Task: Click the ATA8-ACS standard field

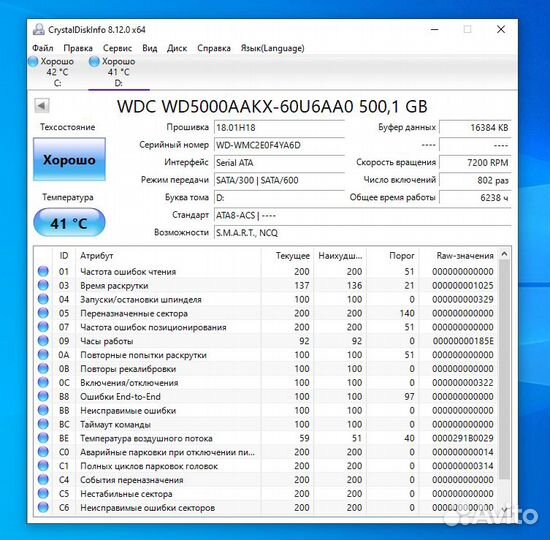Action: point(362,215)
